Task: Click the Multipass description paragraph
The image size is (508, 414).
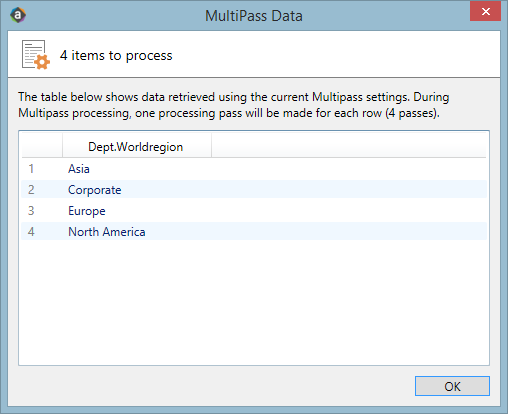Action: (233, 105)
